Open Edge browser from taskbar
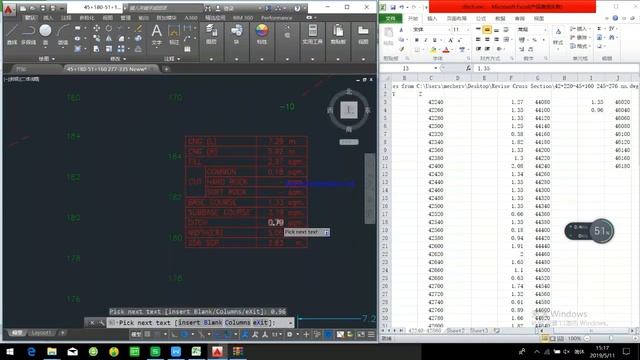The width and height of the screenshot is (640, 360). point(31,351)
